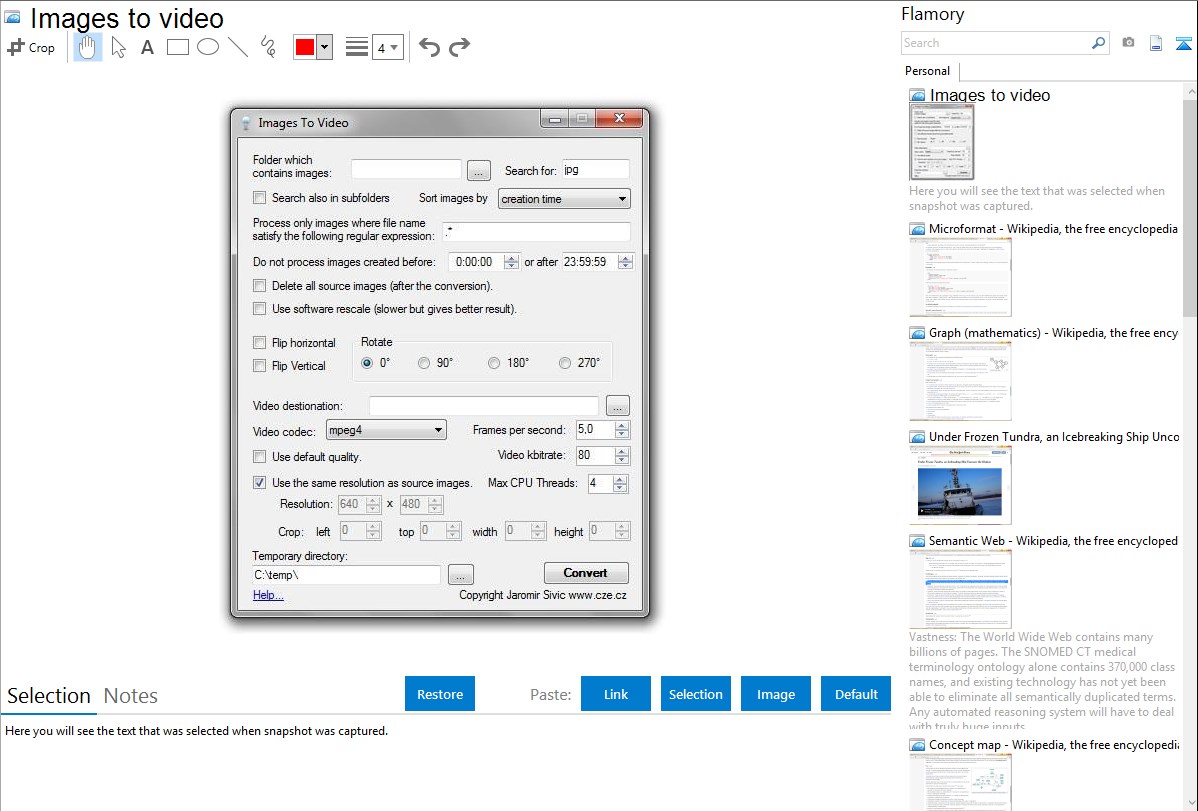
Task: Expand the Video codec dropdown
Action: 386,430
